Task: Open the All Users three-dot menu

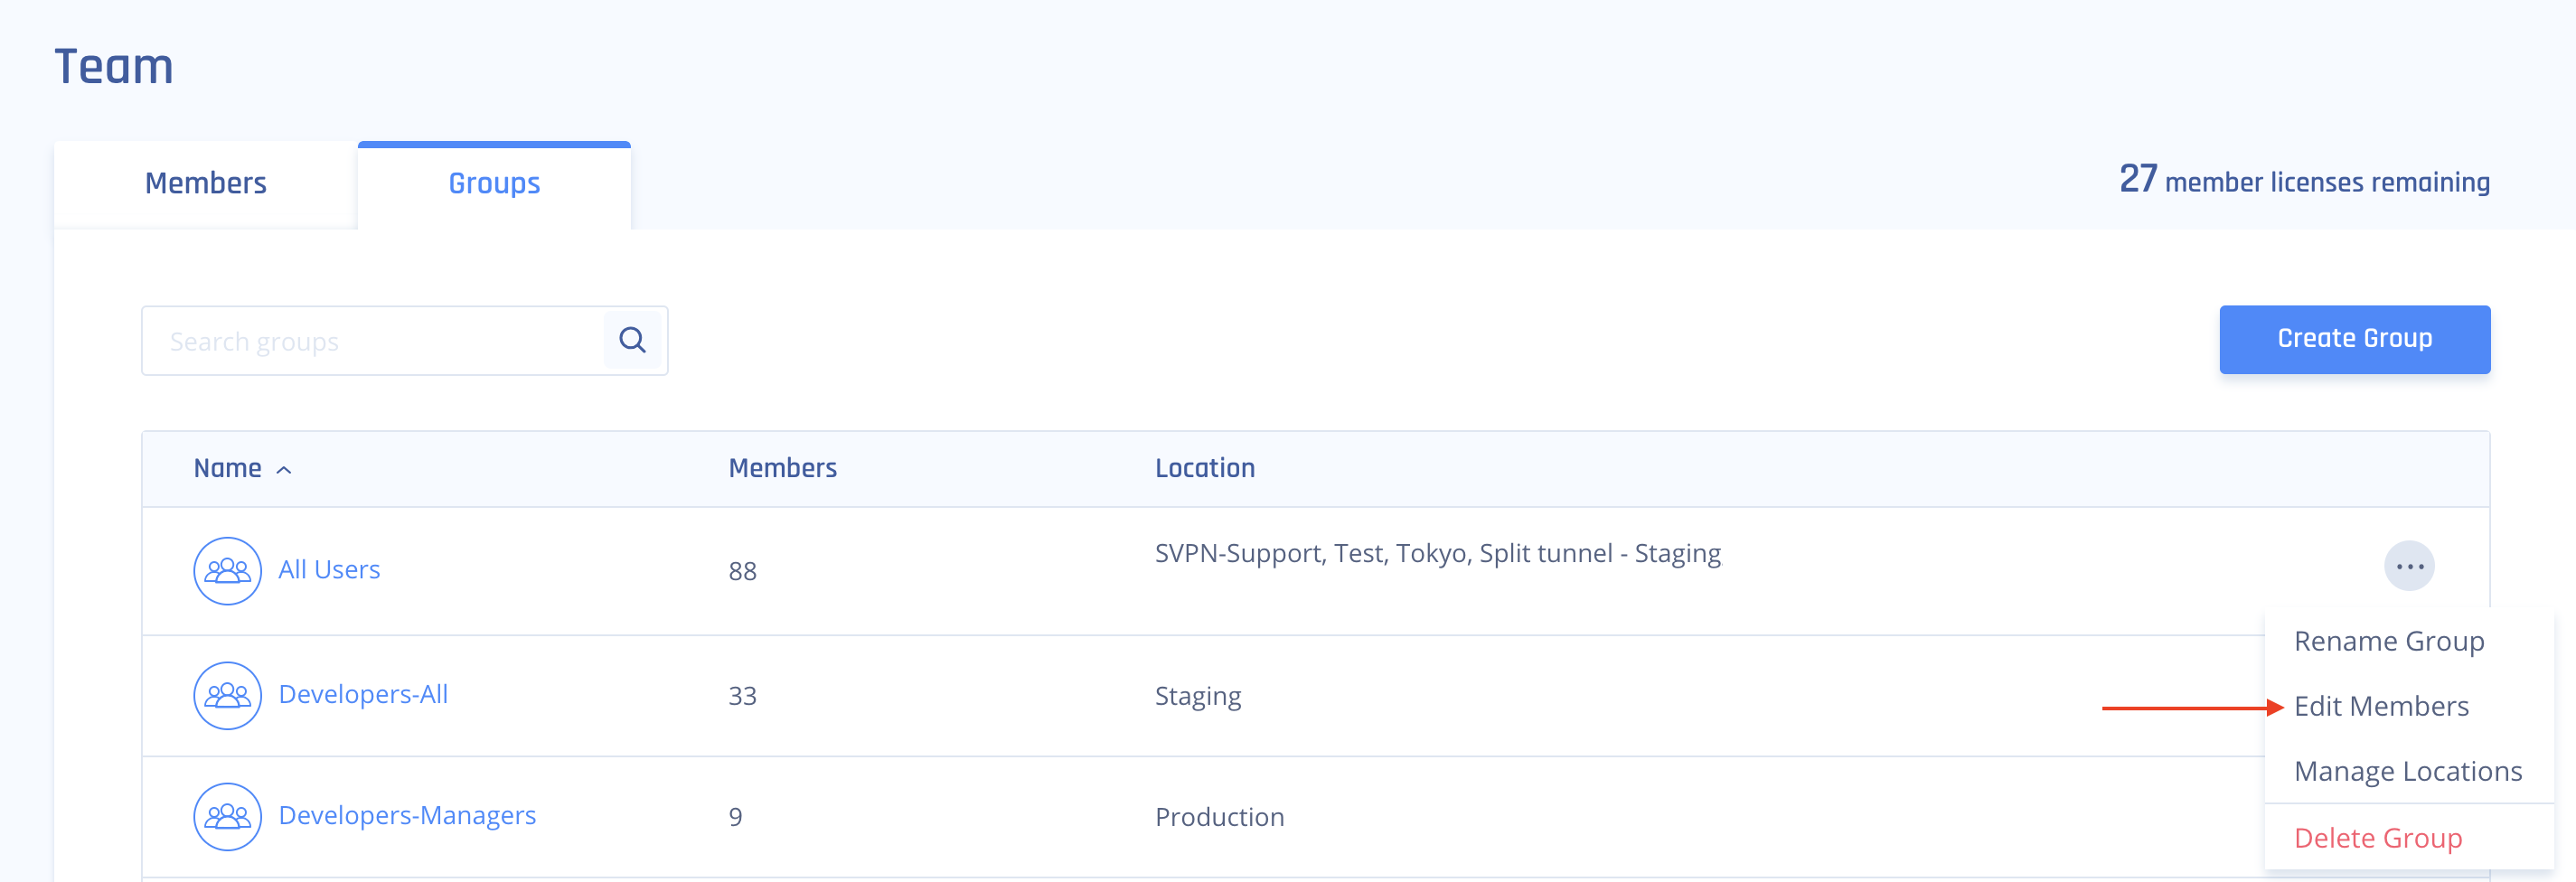Action: coord(2408,567)
